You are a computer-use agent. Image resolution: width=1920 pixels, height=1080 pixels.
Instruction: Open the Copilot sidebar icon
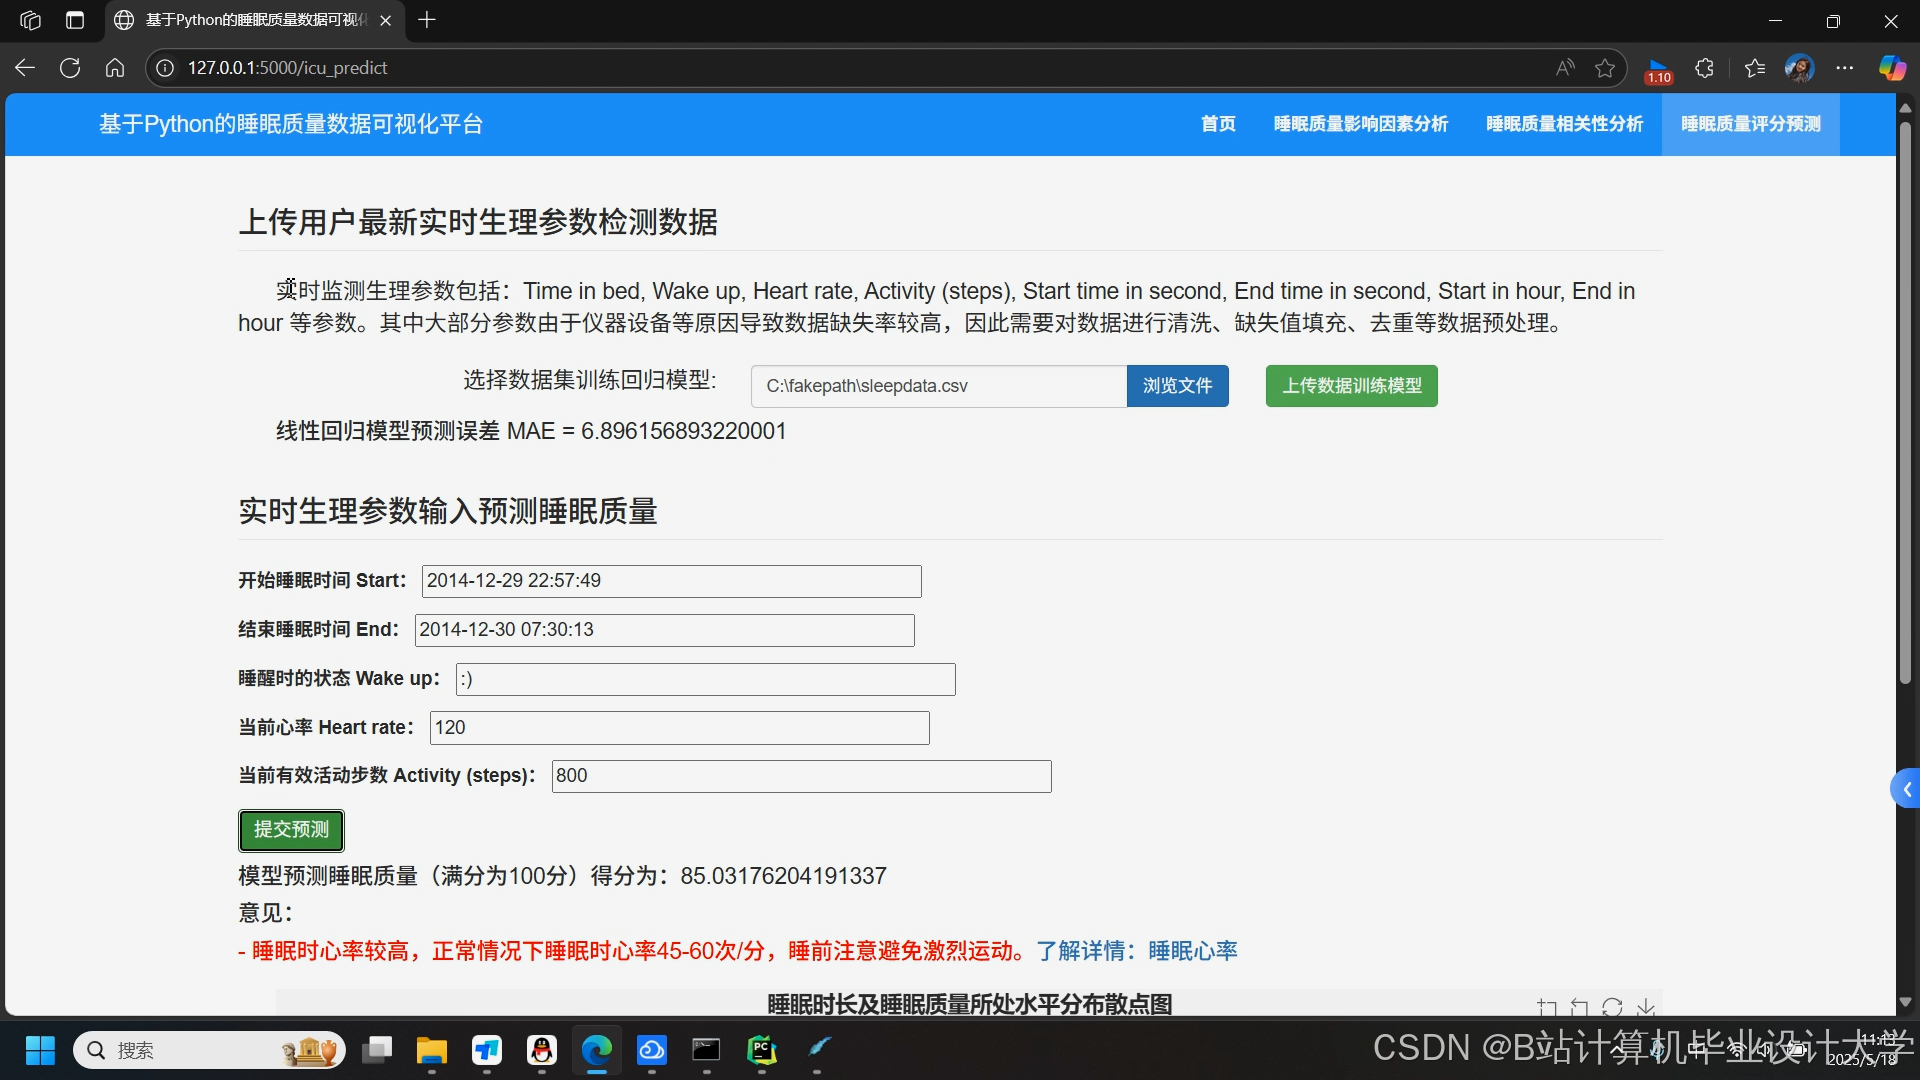tap(1891, 68)
